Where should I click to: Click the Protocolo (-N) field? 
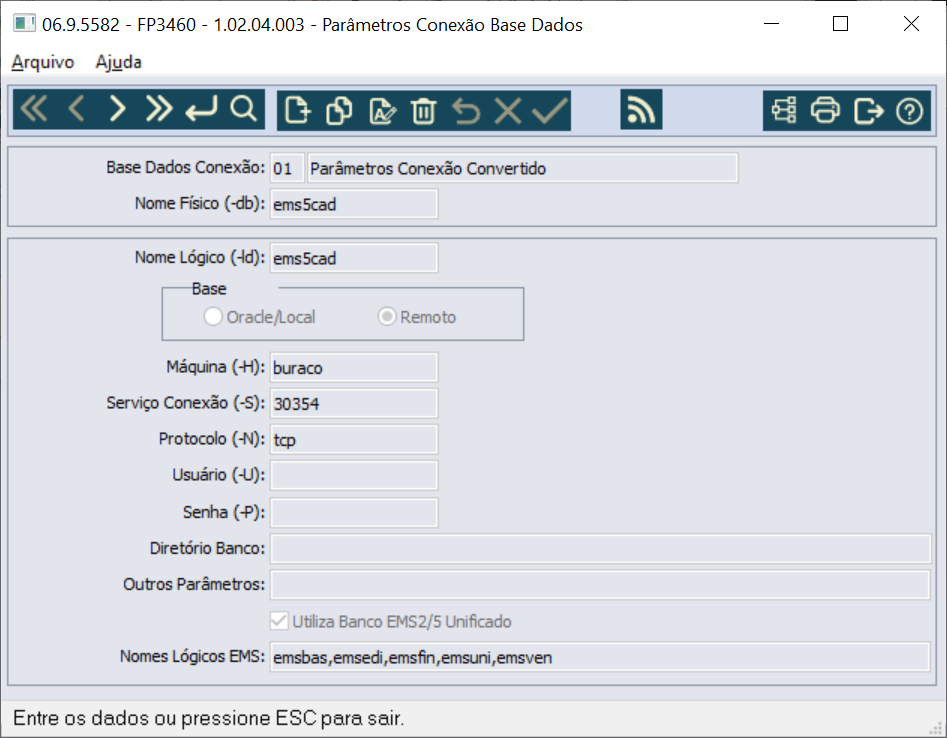coord(354,439)
